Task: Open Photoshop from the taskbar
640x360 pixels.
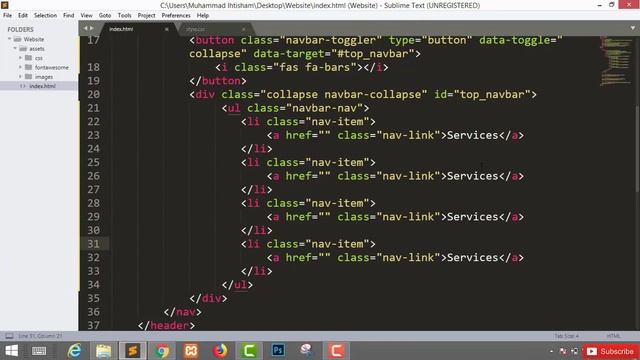Action: tap(278, 351)
